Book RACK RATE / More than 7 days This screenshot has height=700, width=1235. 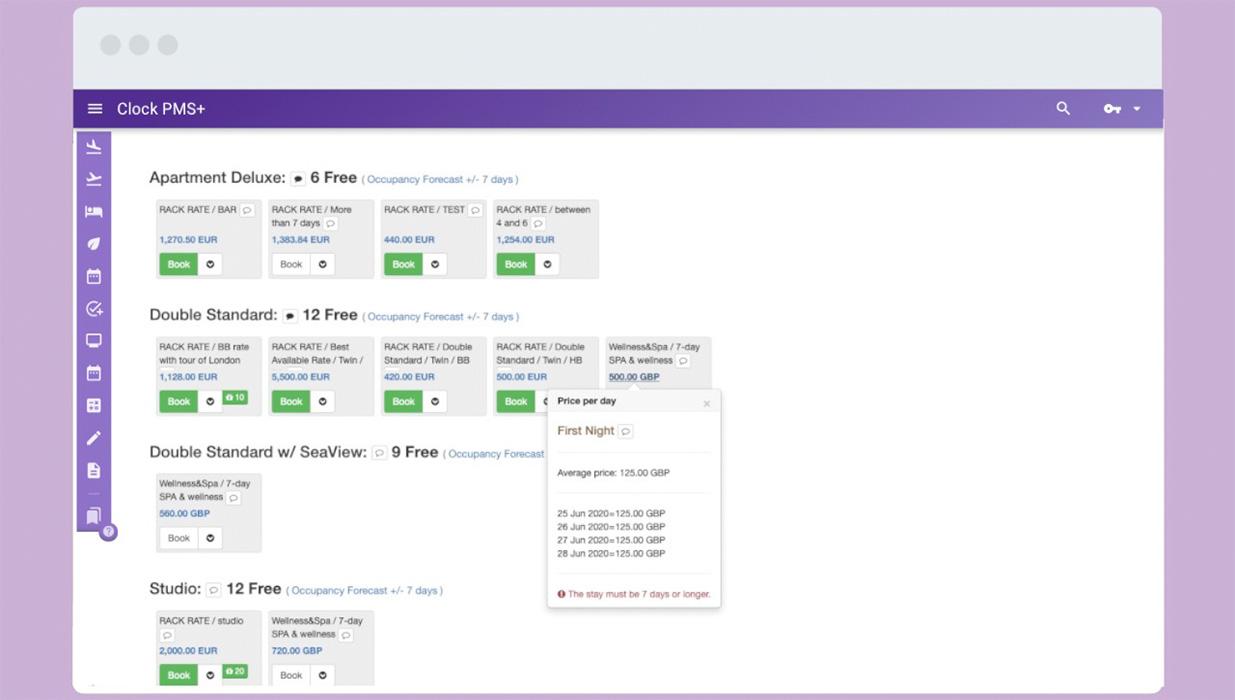point(291,265)
